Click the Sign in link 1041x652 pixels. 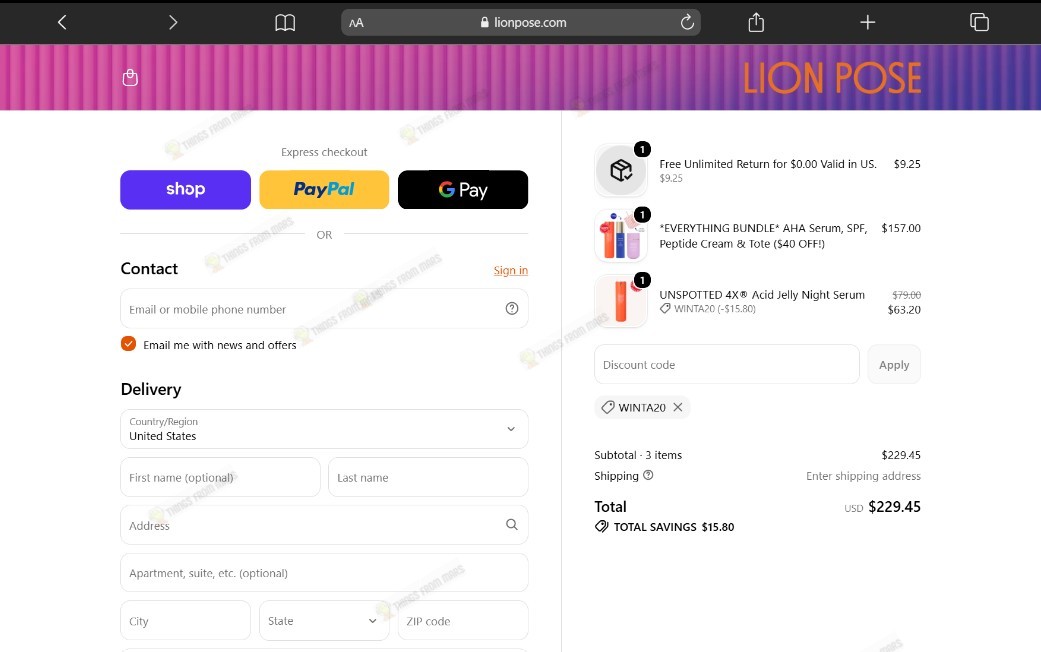[511, 270]
